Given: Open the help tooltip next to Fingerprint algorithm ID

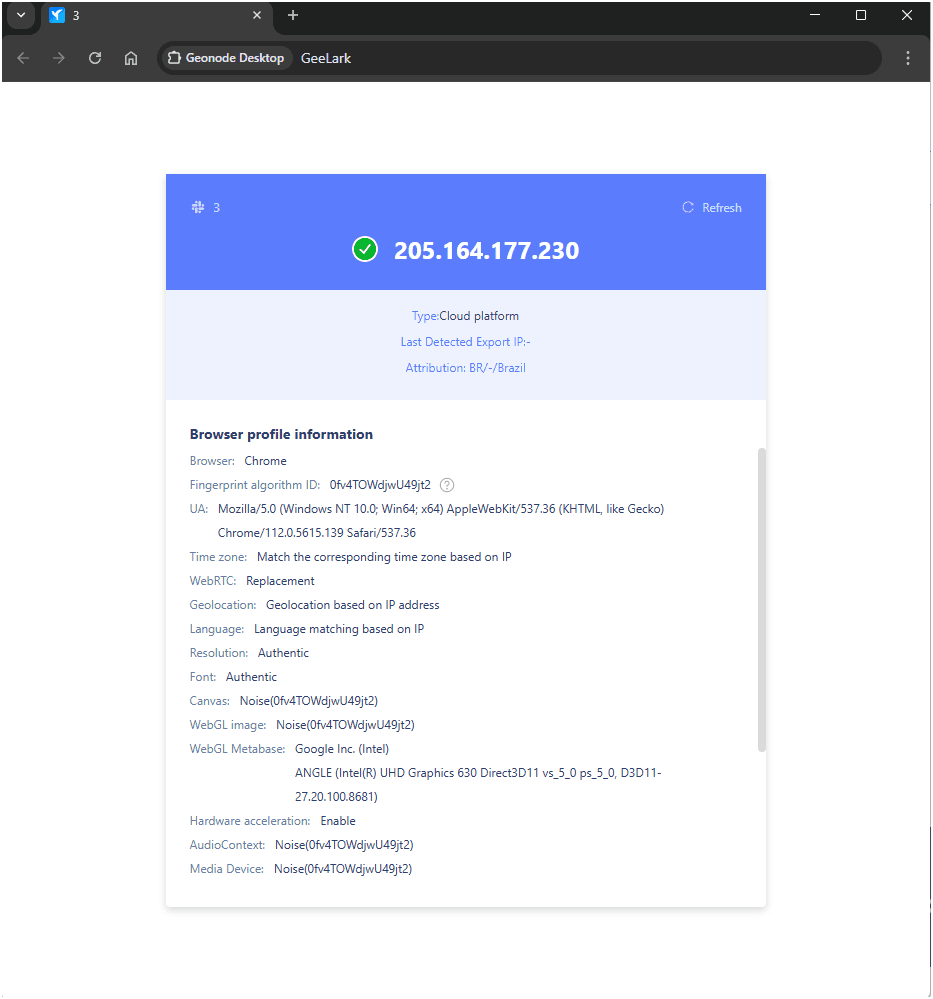Looking at the screenshot, I should pyautogui.click(x=446, y=485).
